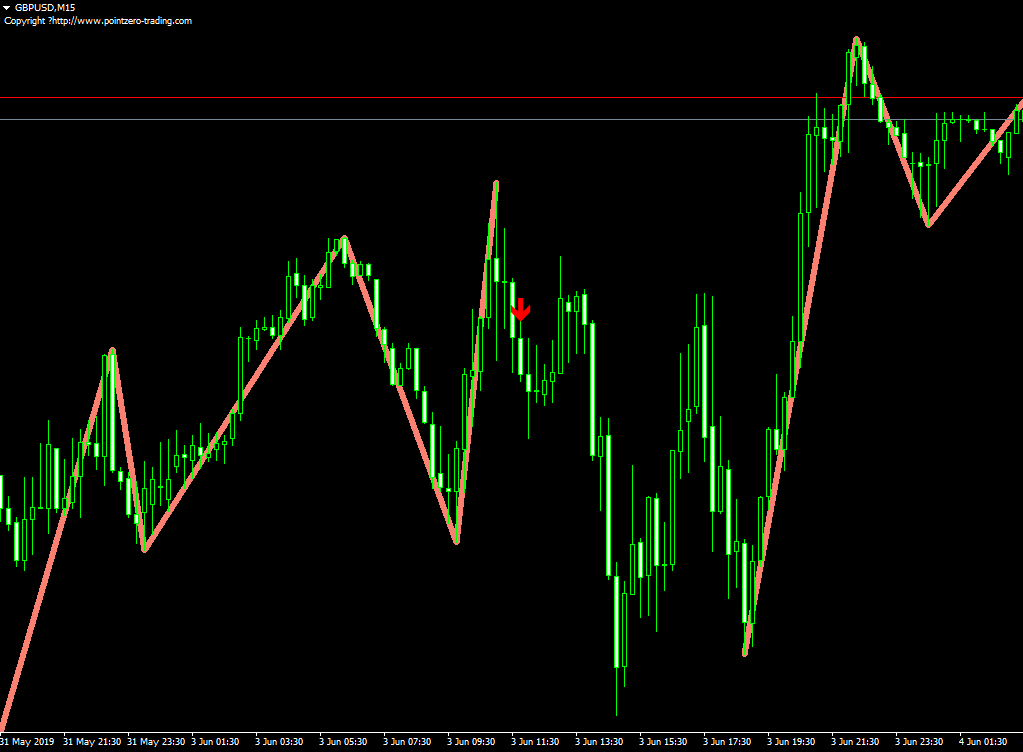Open the pointzero-trading.com copyright URL text

[98, 20]
